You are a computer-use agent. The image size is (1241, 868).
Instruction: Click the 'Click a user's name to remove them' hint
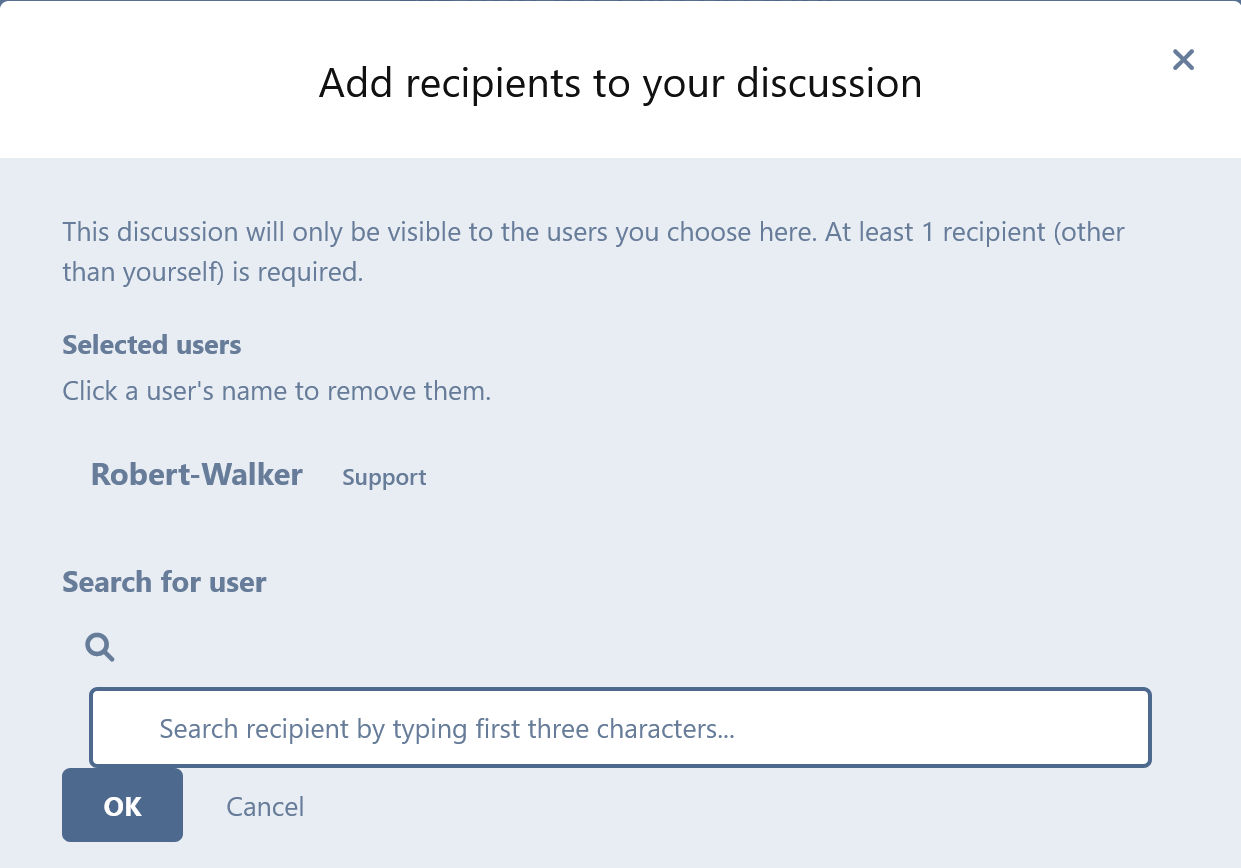276,391
